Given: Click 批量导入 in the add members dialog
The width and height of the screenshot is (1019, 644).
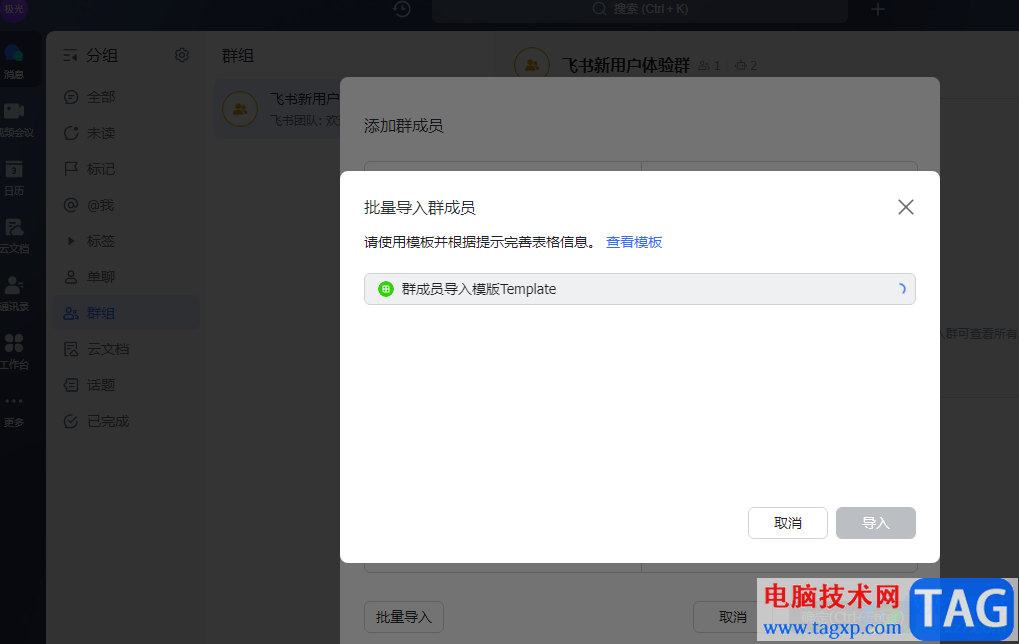Looking at the screenshot, I should click(404, 617).
